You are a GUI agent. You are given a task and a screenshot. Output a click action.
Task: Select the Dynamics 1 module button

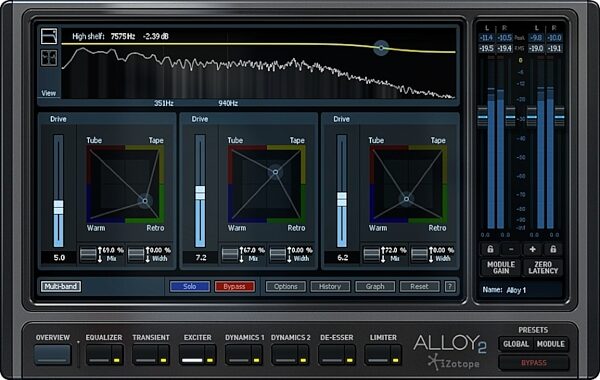[x=239, y=355]
